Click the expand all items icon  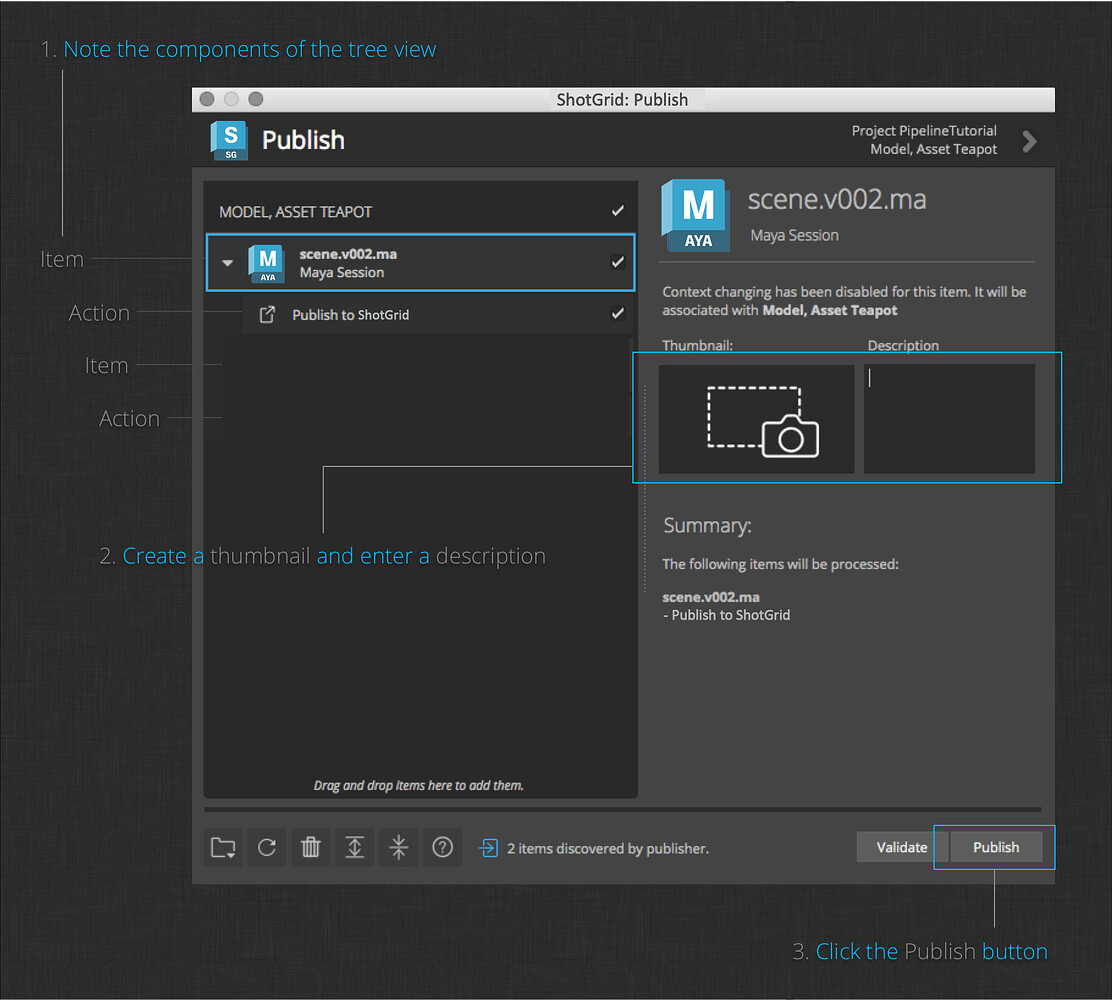tap(355, 848)
